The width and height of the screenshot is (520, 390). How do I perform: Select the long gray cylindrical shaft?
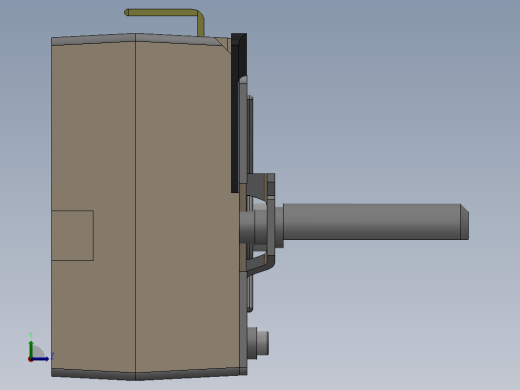tap(376, 222)
